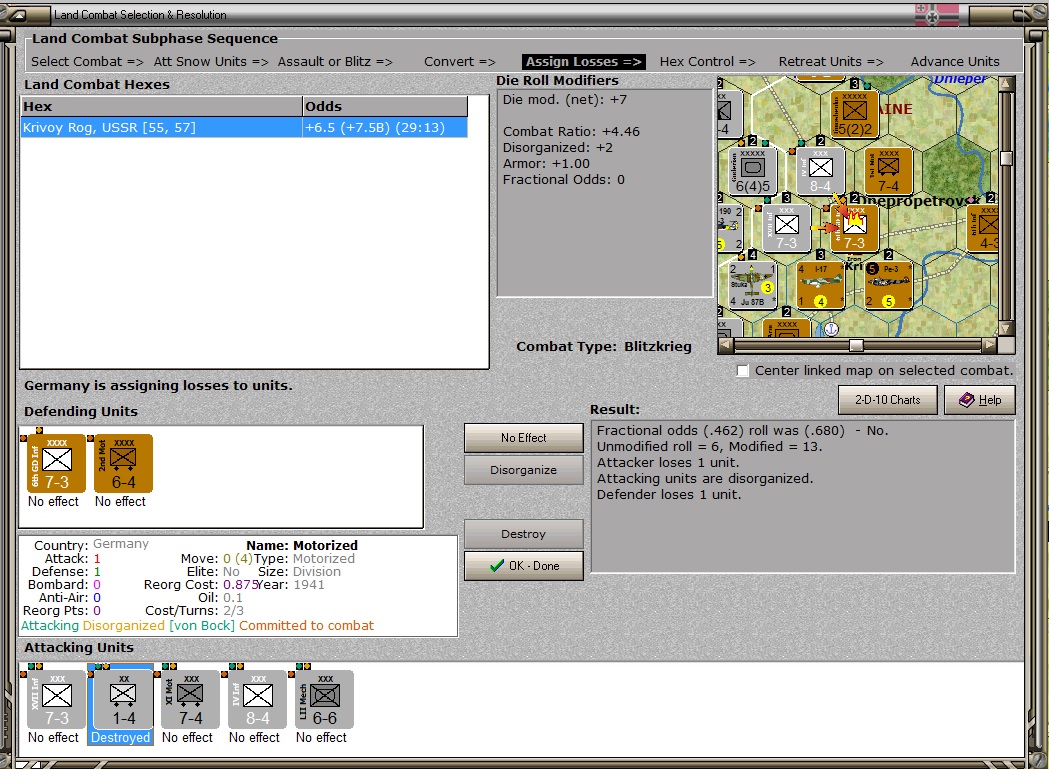Select the XI Mot 7-4 attacking unit
Viewport: 1049px width, 769px height.
click(191, 699)
